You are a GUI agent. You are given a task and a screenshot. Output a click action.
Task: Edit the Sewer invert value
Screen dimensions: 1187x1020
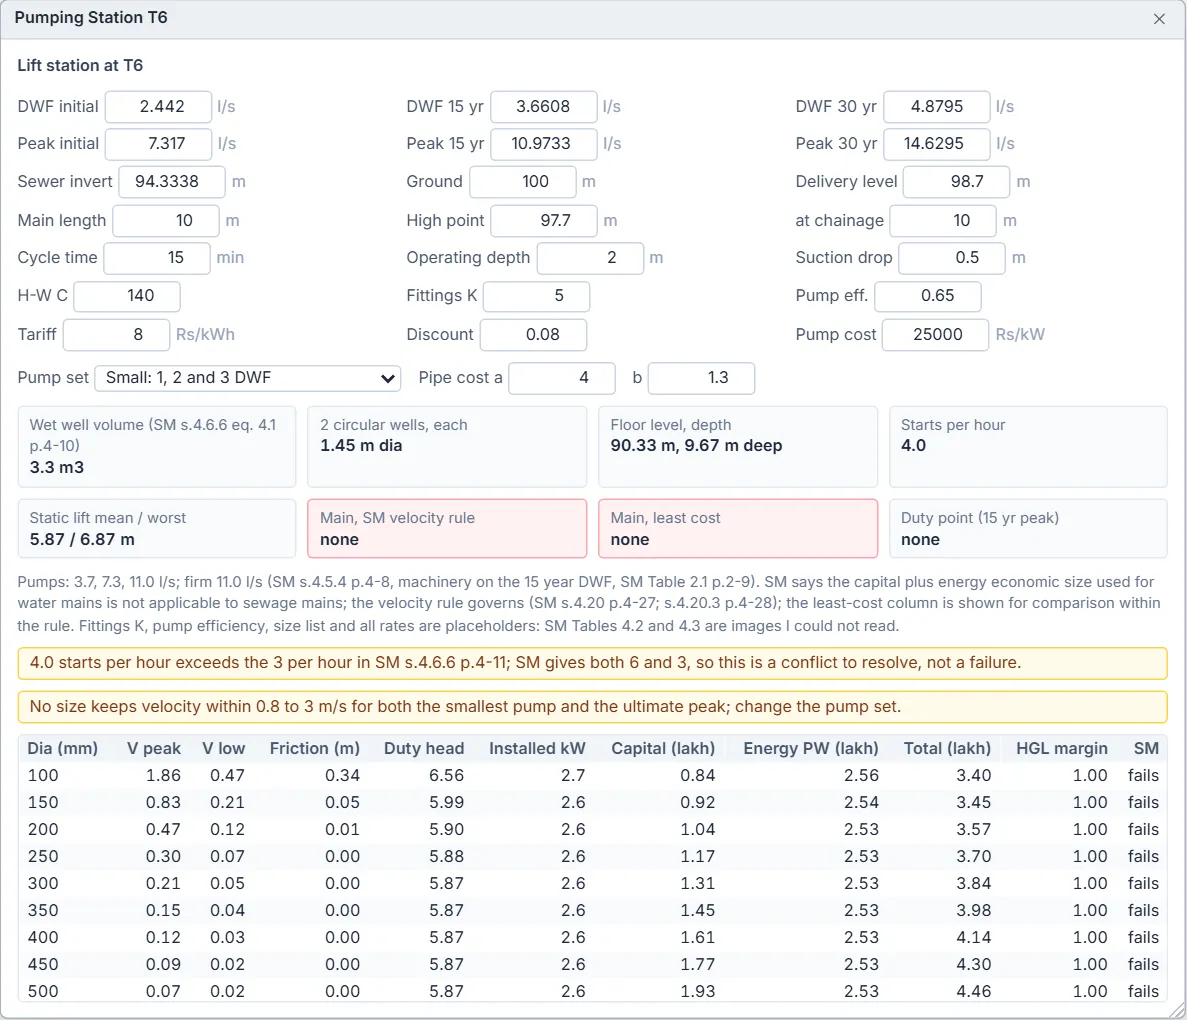[172, 182]
